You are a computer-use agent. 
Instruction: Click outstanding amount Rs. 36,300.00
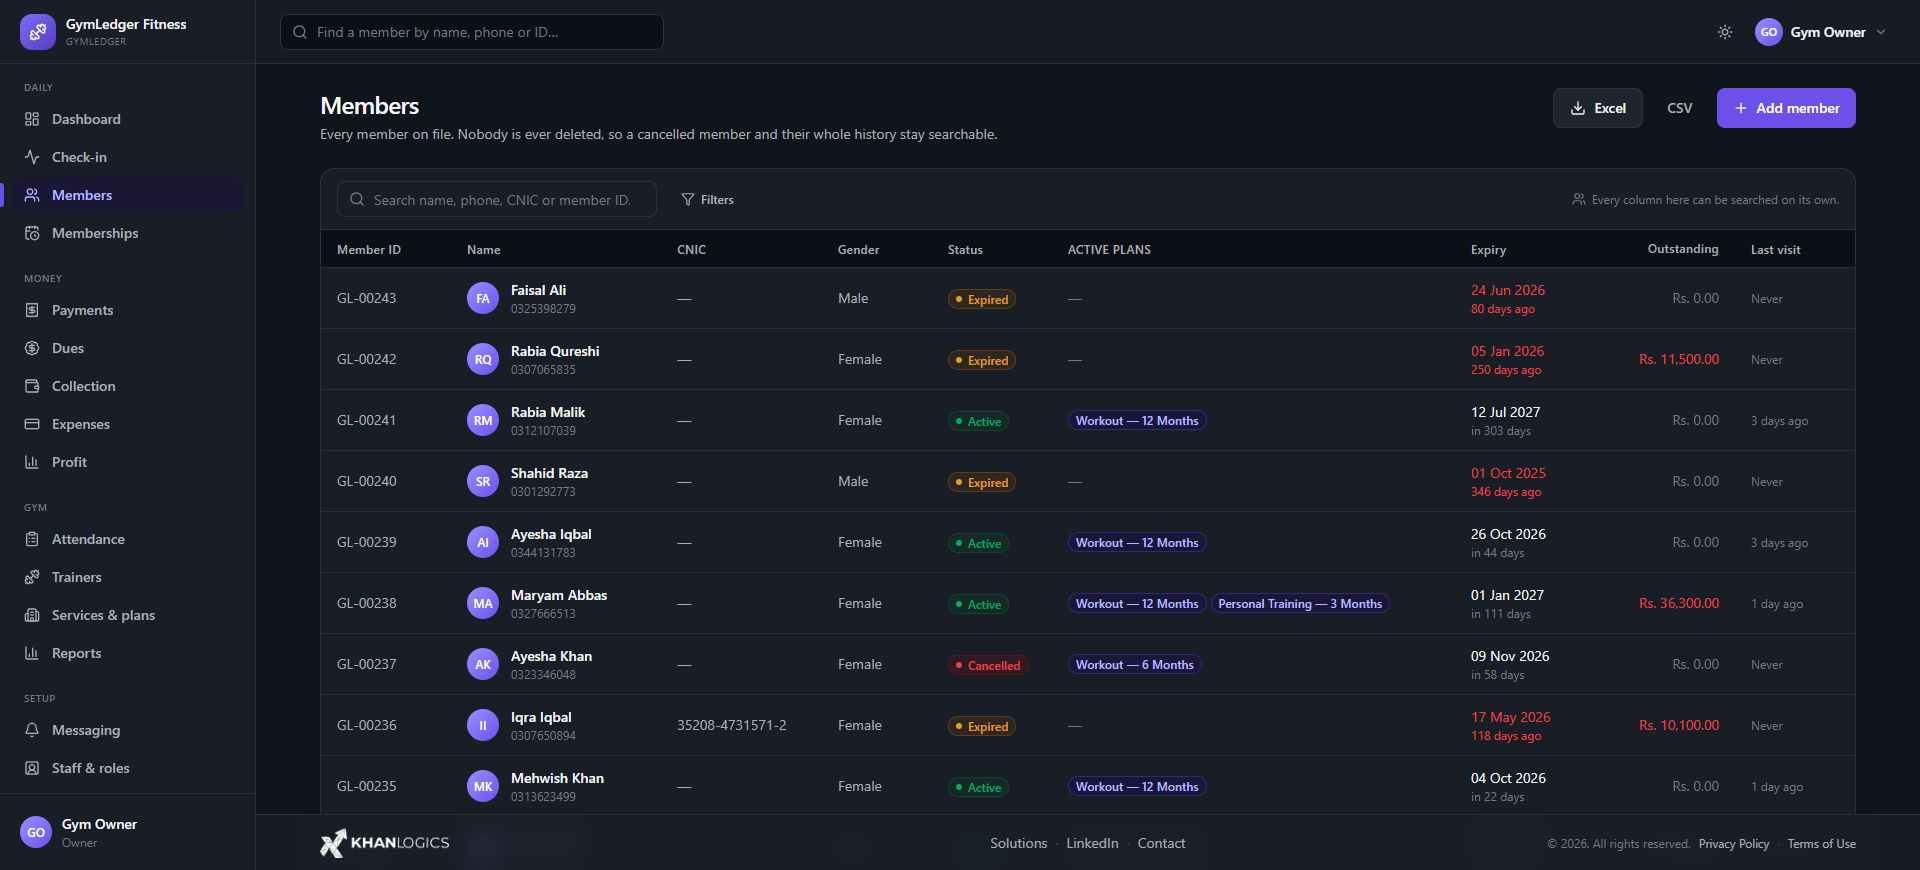[x=1679, y=603]
